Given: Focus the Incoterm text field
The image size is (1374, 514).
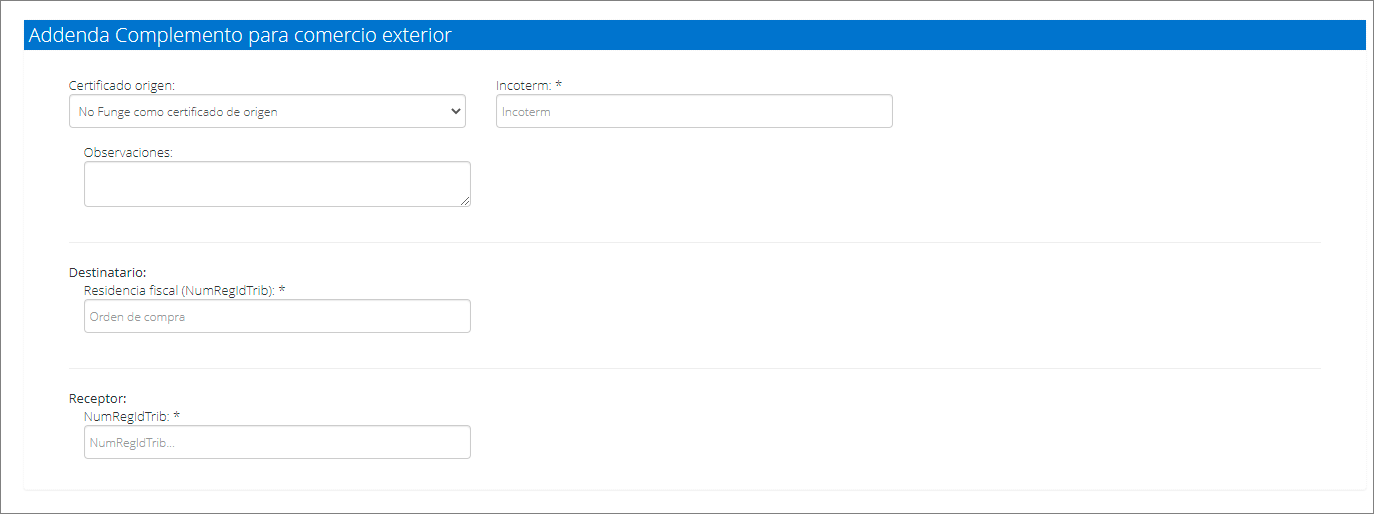Looking at the screenshot, I should (693, 112).
